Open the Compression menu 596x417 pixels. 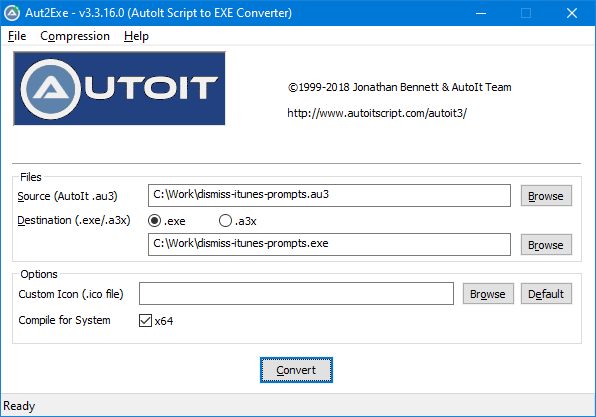point(75,36)
